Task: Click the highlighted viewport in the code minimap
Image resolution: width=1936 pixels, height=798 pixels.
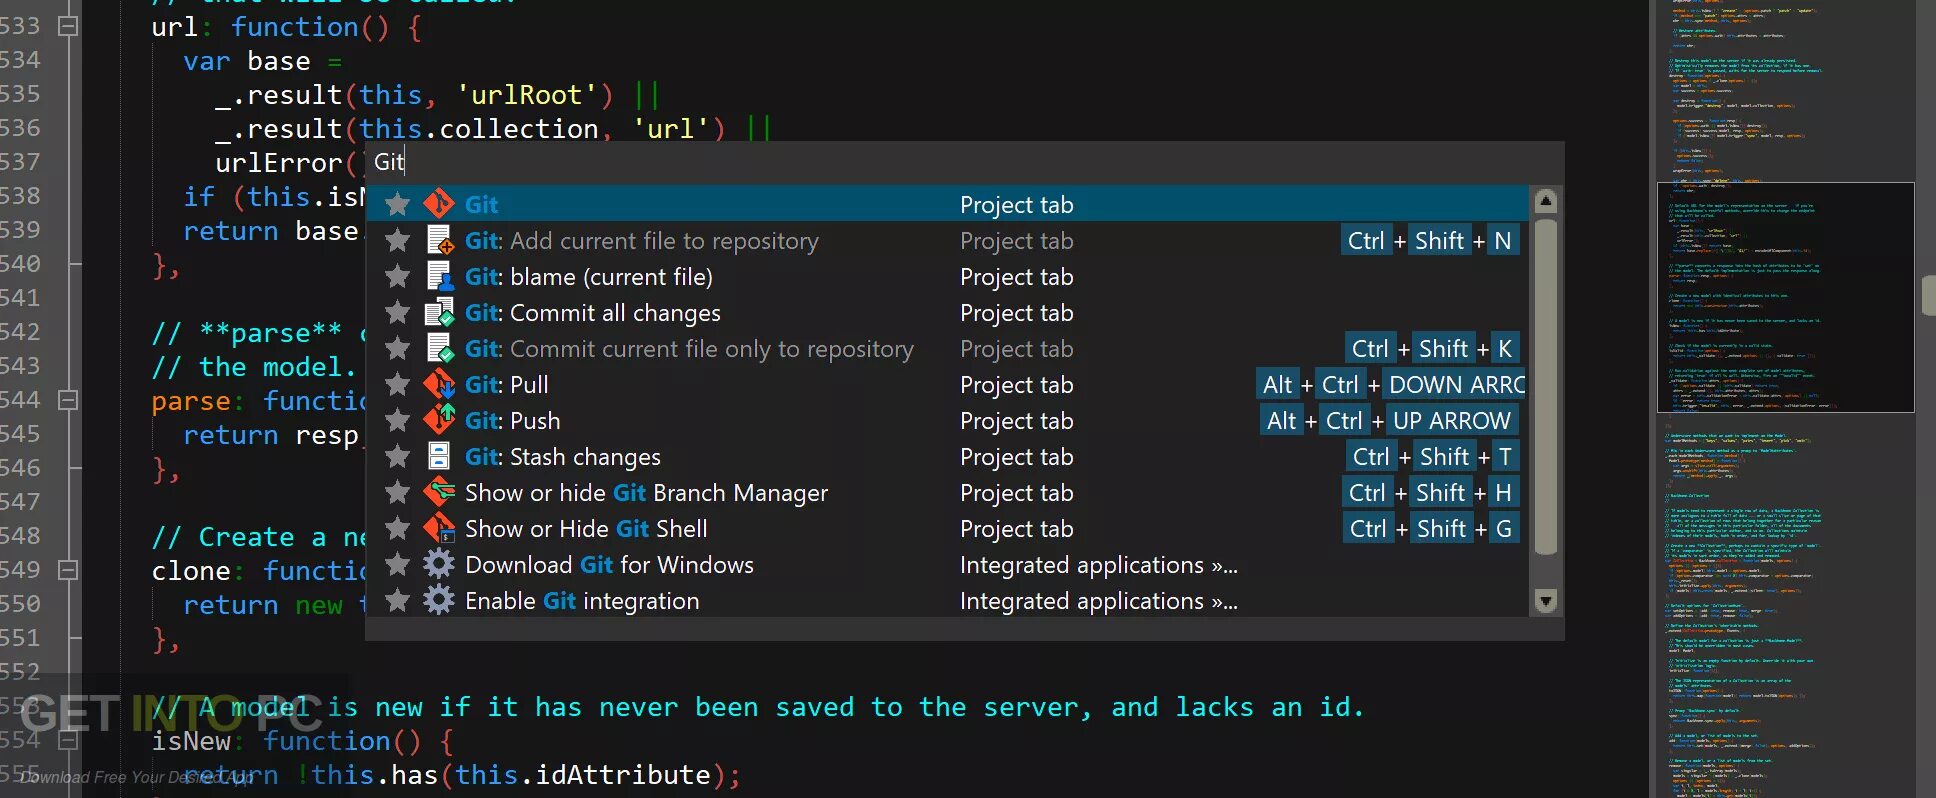Action: (x=1785, y=297)
